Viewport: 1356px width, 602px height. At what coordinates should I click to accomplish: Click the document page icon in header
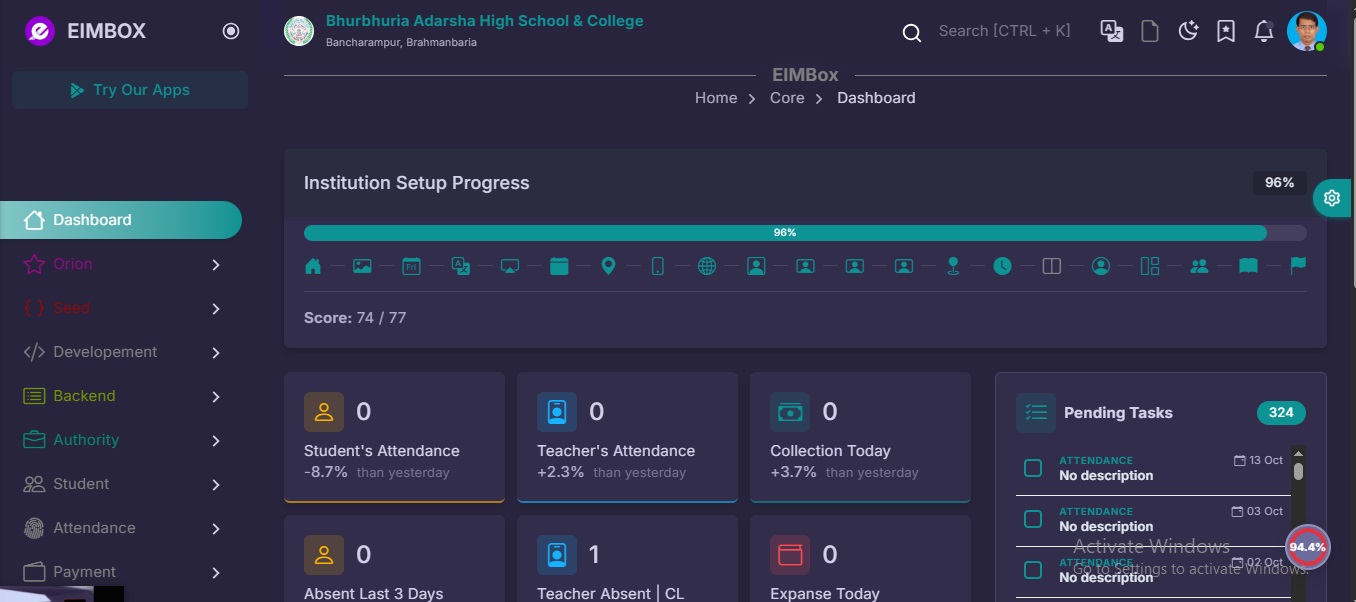[1150, 31]
